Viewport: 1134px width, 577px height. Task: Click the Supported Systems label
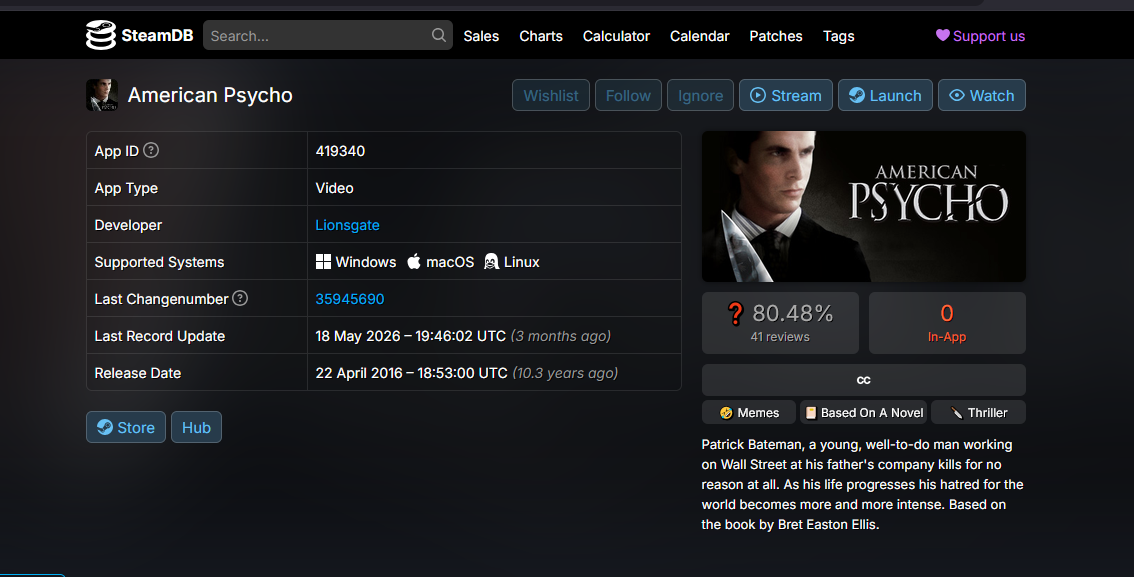[159, 262]
